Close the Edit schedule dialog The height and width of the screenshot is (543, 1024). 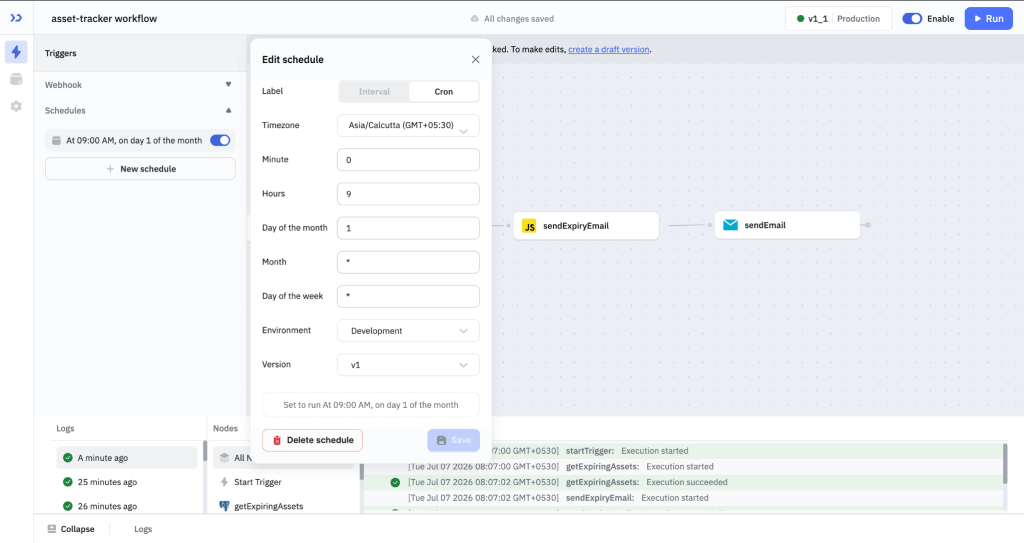tap(475, 59)
